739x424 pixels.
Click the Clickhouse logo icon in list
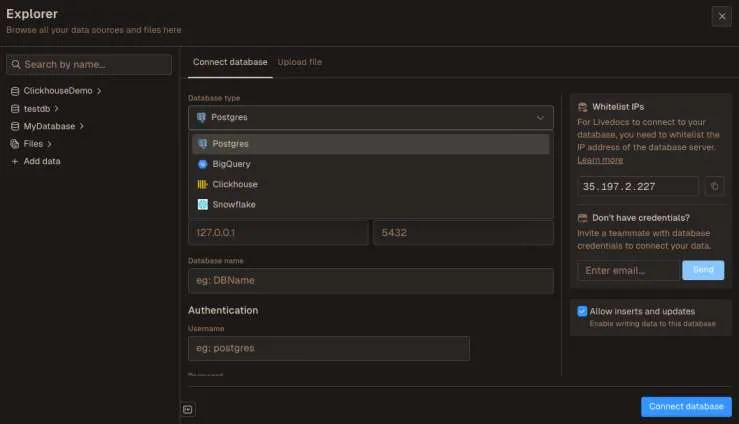pyautogui.click(x=202, y=184)
